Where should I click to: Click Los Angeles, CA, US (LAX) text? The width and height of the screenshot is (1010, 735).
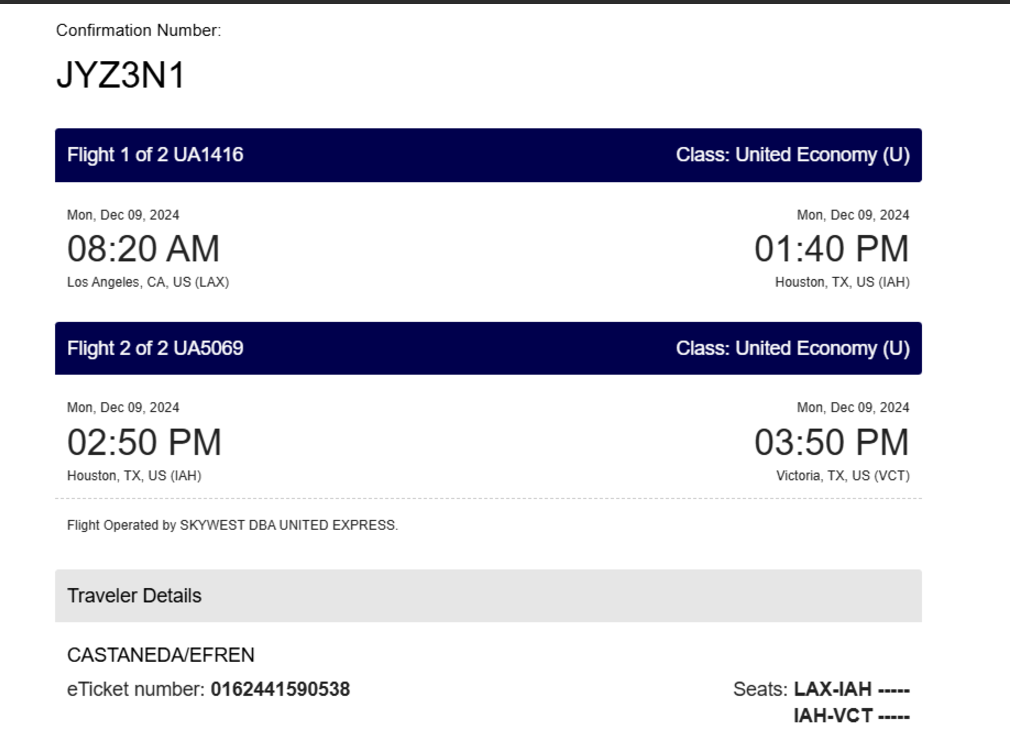click(x=148, y=282)
